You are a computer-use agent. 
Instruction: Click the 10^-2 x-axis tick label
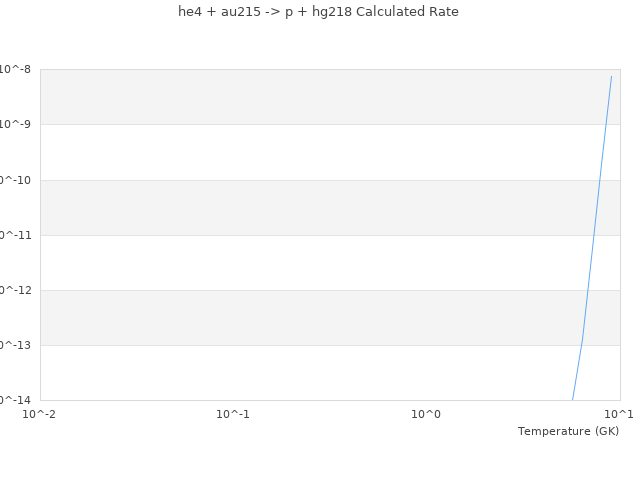[41, 414]
